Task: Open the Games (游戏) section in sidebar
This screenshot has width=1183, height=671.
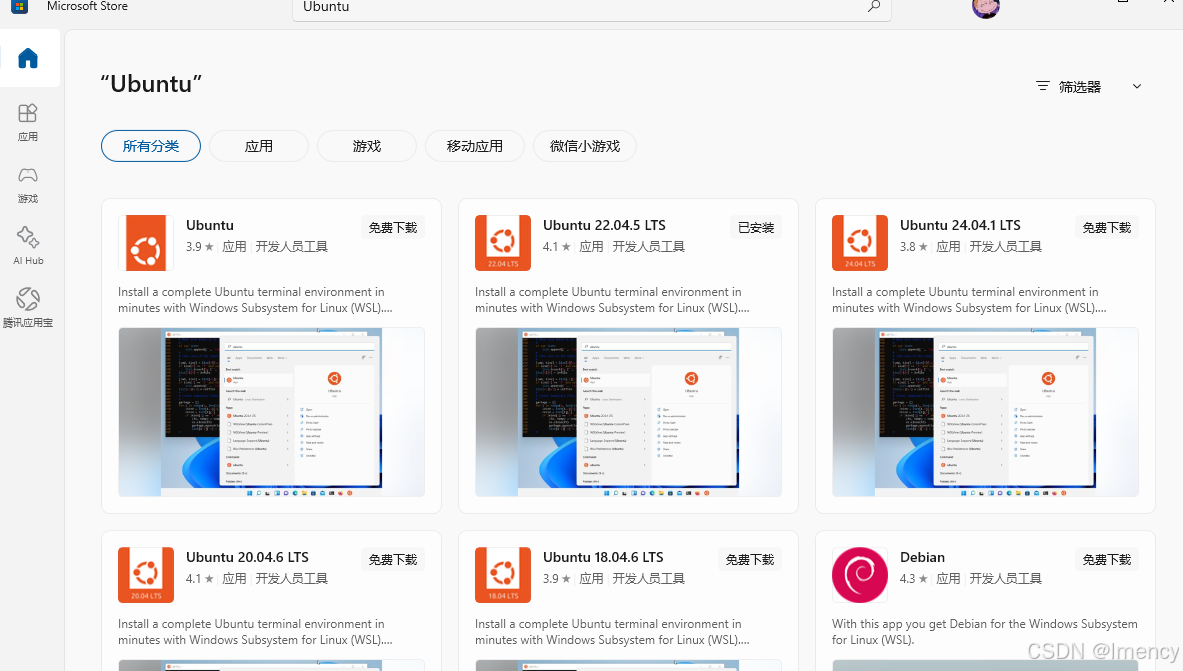Action: (28, 185)
